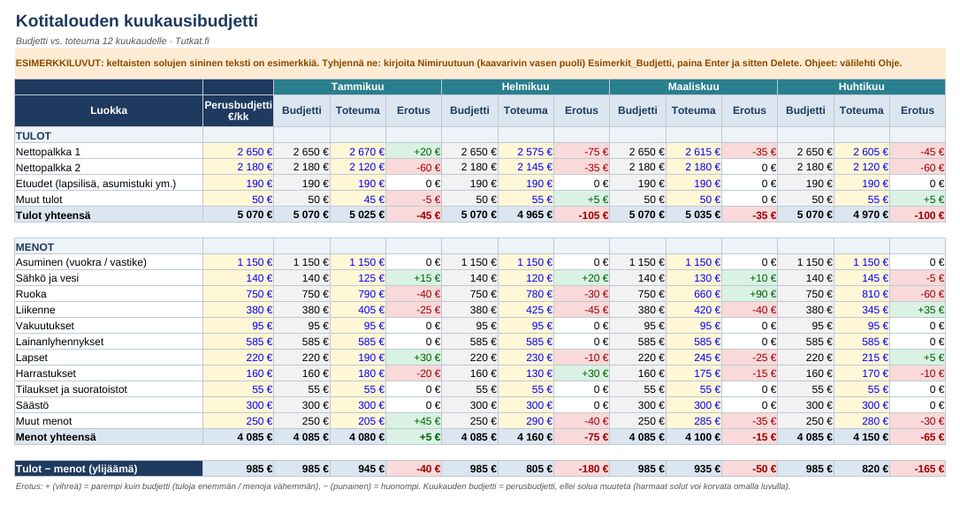
Task: Select the Asuminen (vuokra / vastike) label
Action: [x=109, y=262]
